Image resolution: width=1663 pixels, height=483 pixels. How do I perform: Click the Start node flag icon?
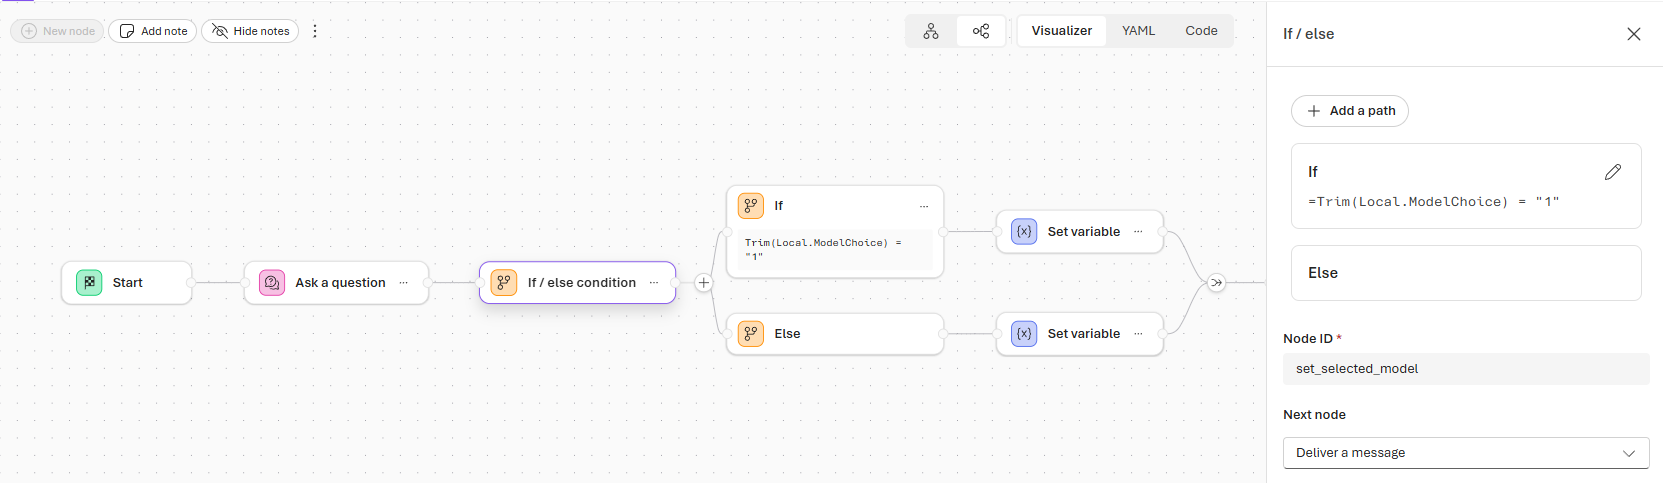point(89,283)
